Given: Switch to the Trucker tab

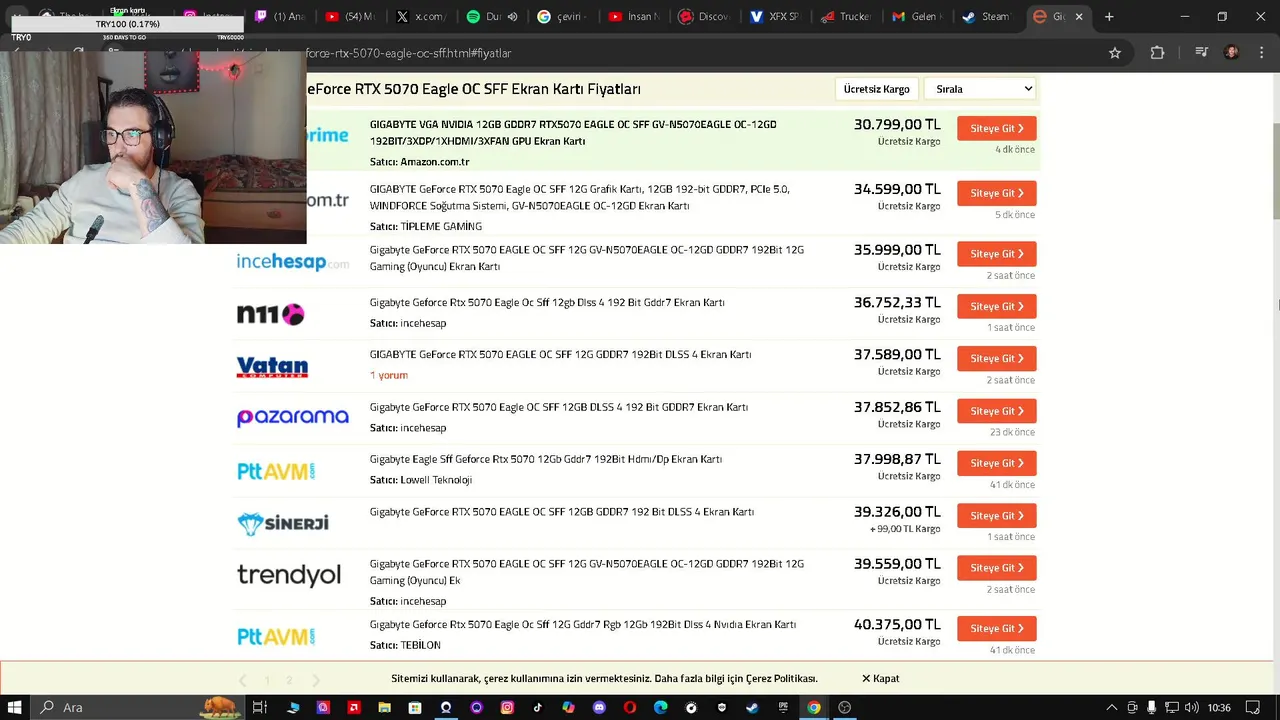Looking at the screenshot, I should point(845,16).
